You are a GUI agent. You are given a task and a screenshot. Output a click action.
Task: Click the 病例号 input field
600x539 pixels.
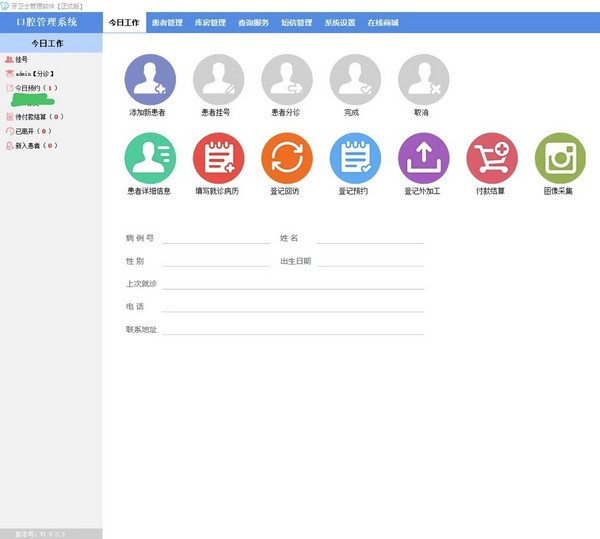pos(216,238)
